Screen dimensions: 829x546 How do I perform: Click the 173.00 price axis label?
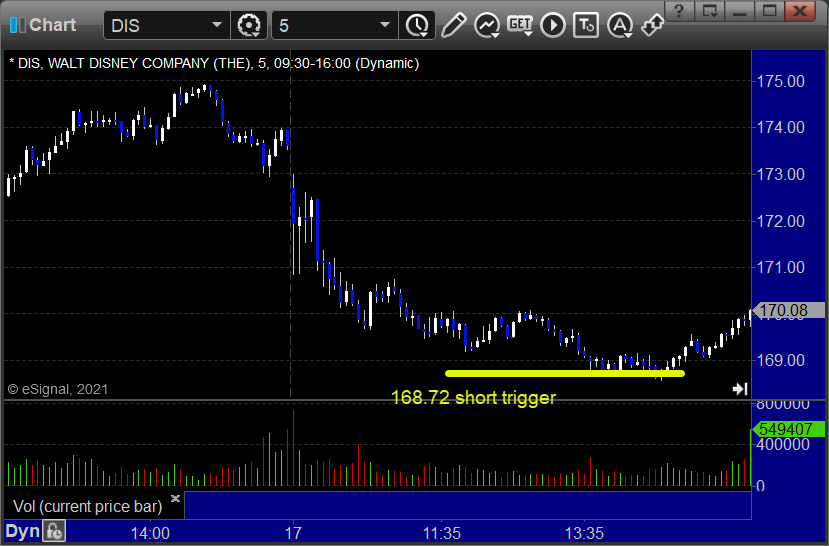(781, 174)
